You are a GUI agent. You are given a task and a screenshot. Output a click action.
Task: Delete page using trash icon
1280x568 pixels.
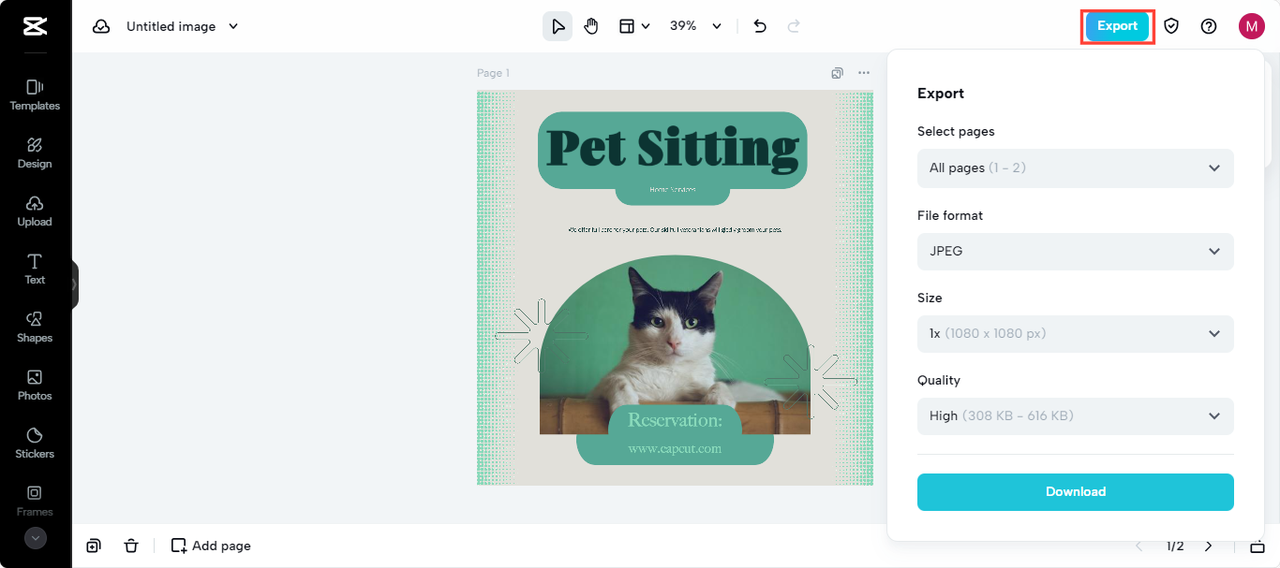click(x=131, y=546)
